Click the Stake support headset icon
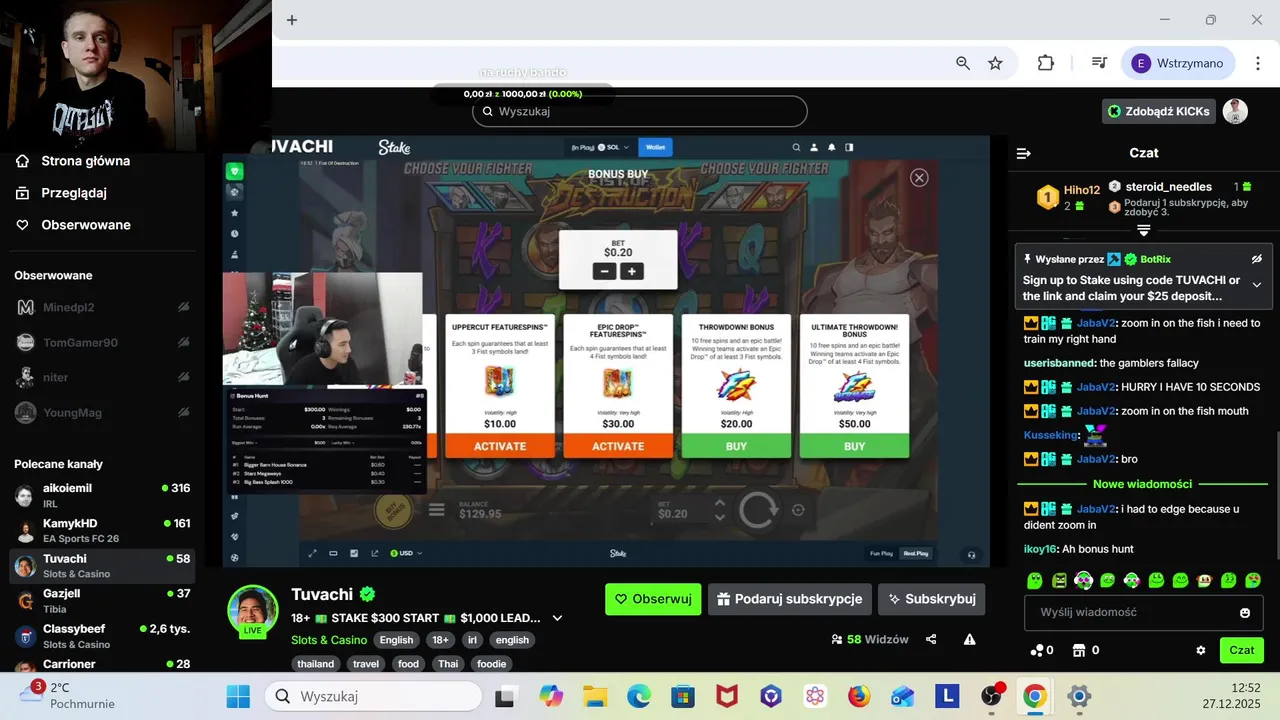Screen dimensions: 1280x720 970,554
